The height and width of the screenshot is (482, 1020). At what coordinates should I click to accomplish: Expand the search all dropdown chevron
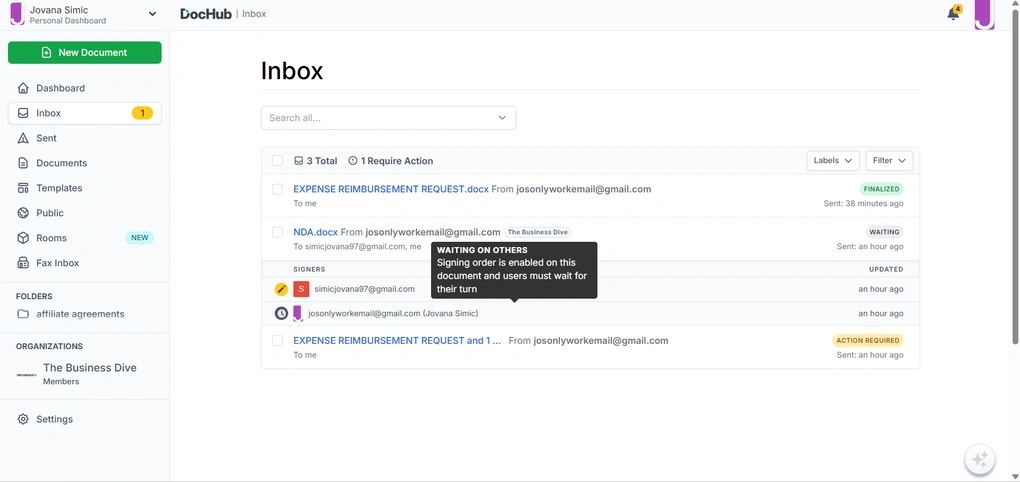coord(502,118)
